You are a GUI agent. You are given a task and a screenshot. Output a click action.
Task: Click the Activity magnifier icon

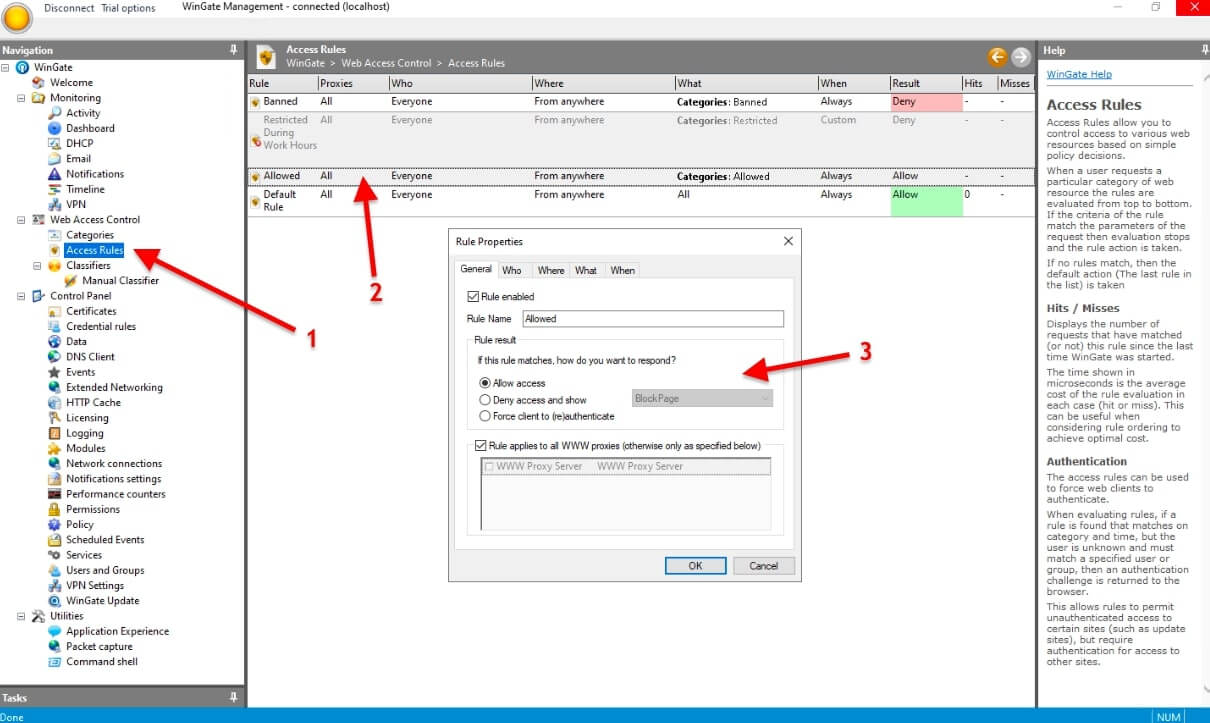55,113
